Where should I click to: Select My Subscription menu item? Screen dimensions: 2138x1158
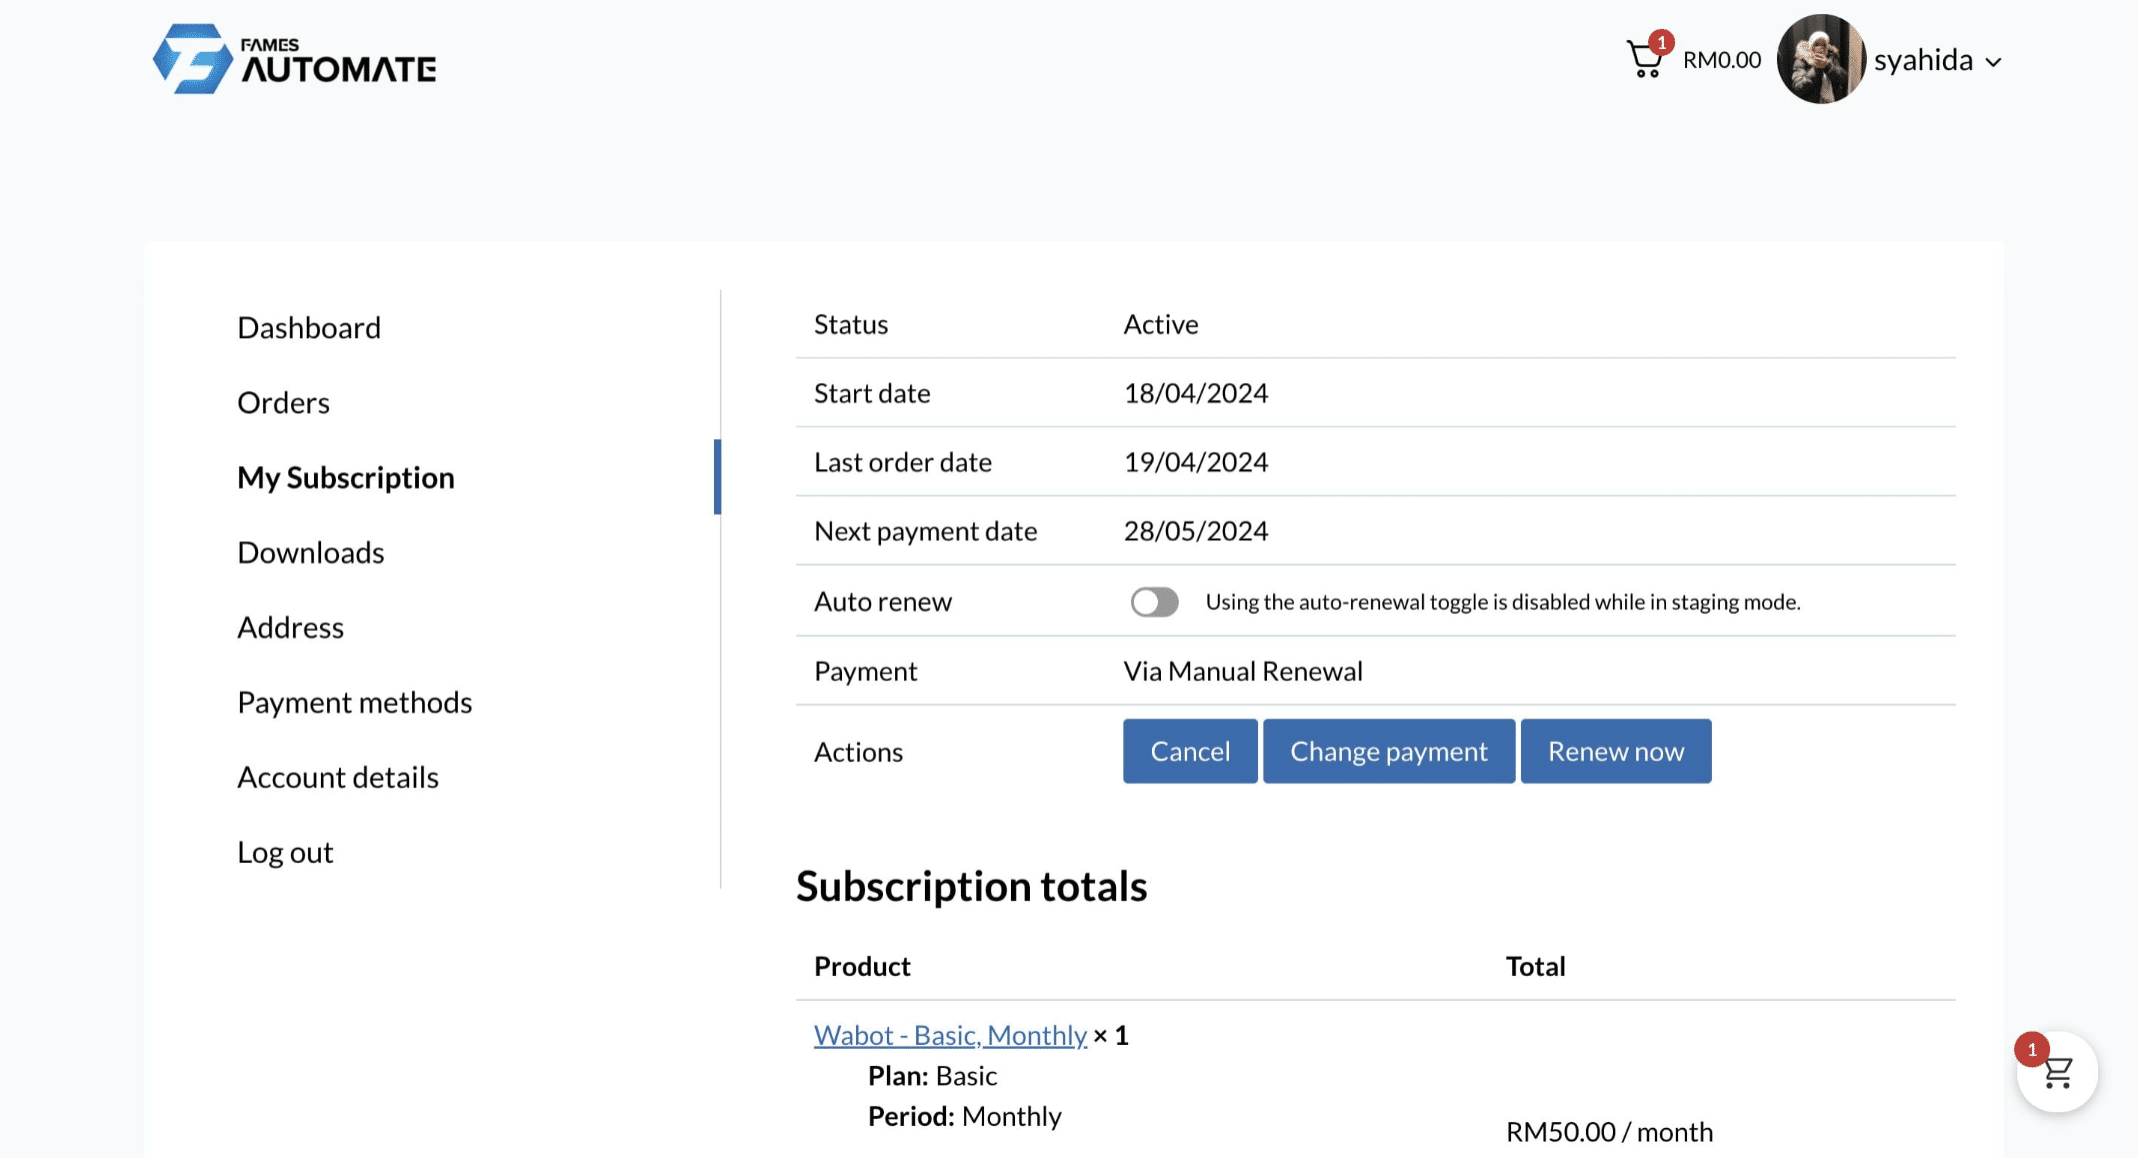[346, 477]
